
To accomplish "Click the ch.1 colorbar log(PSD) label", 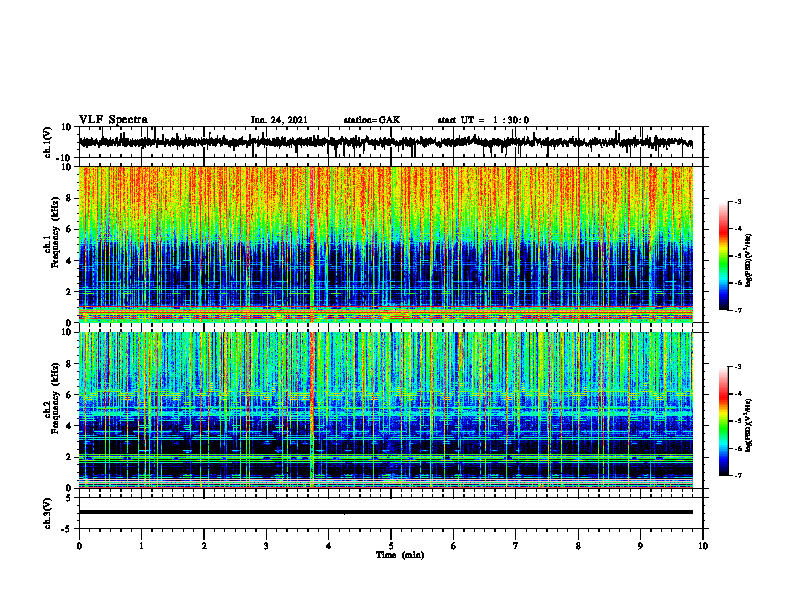I will click(749, 260).
